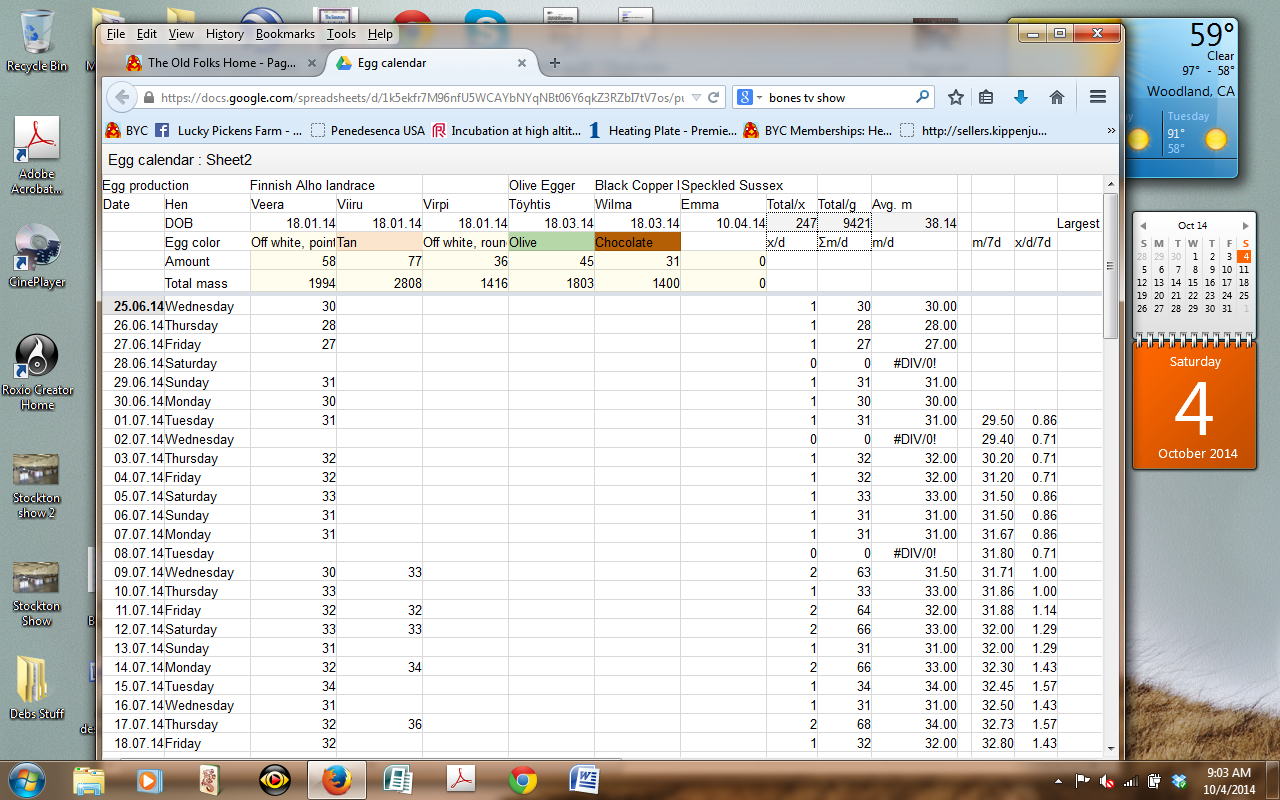Open the Firefox downloads arrow
1280x800 pixels.
[1021, 97]
